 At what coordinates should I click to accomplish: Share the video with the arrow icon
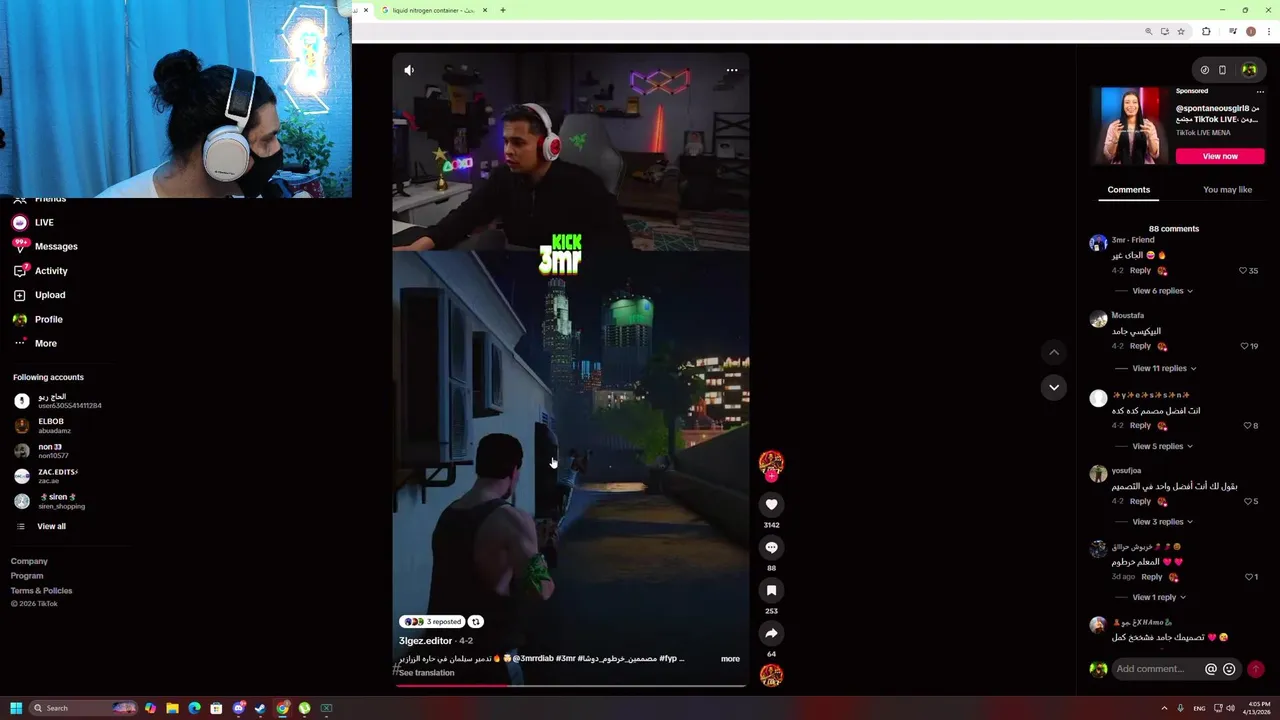(771, 633)
